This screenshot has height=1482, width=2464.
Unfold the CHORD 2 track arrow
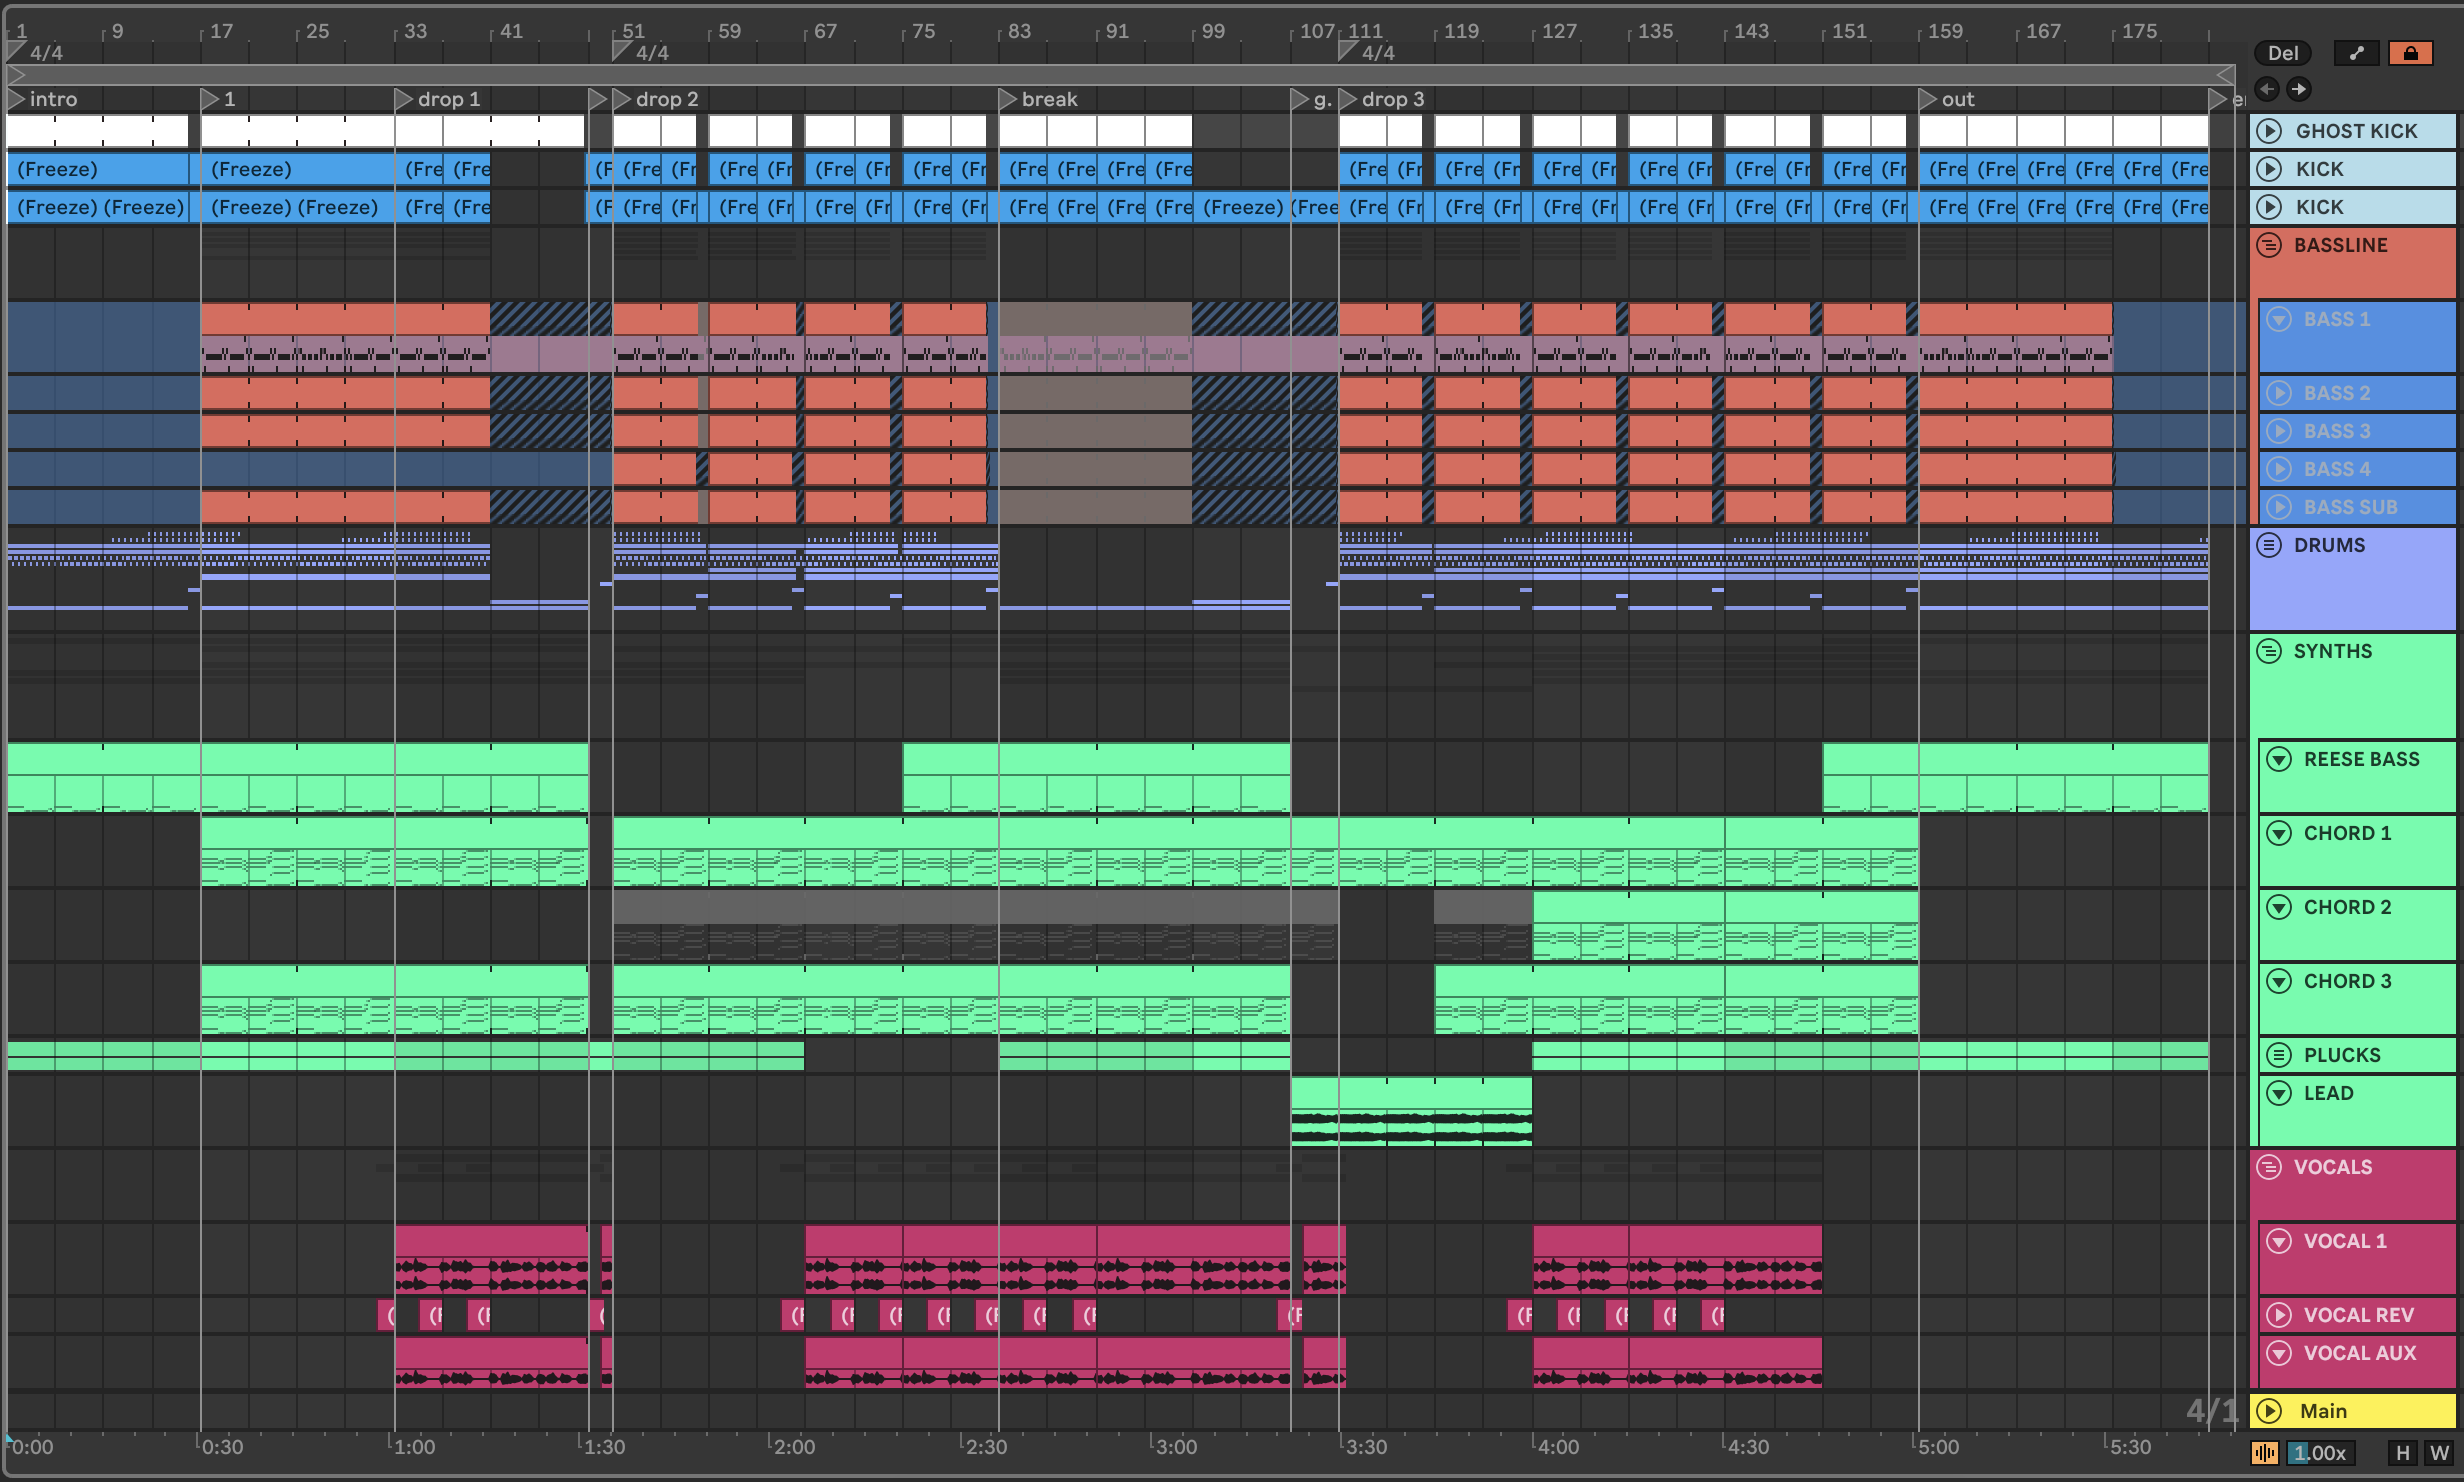2279,907
